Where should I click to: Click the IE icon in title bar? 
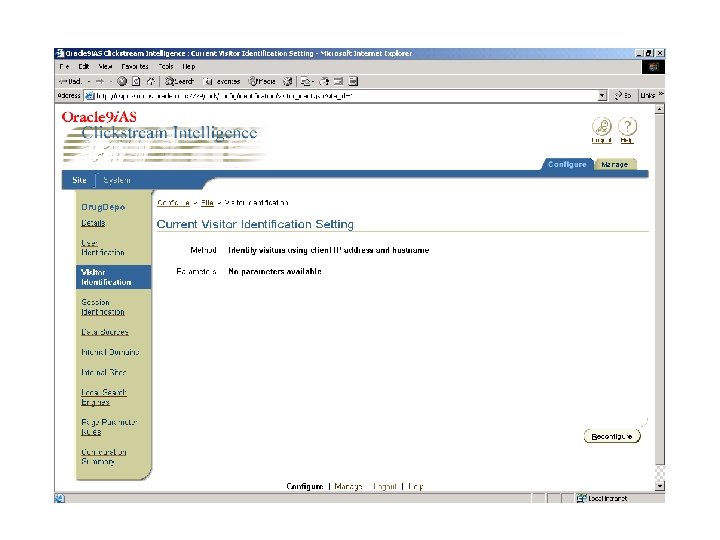[60, 53]
